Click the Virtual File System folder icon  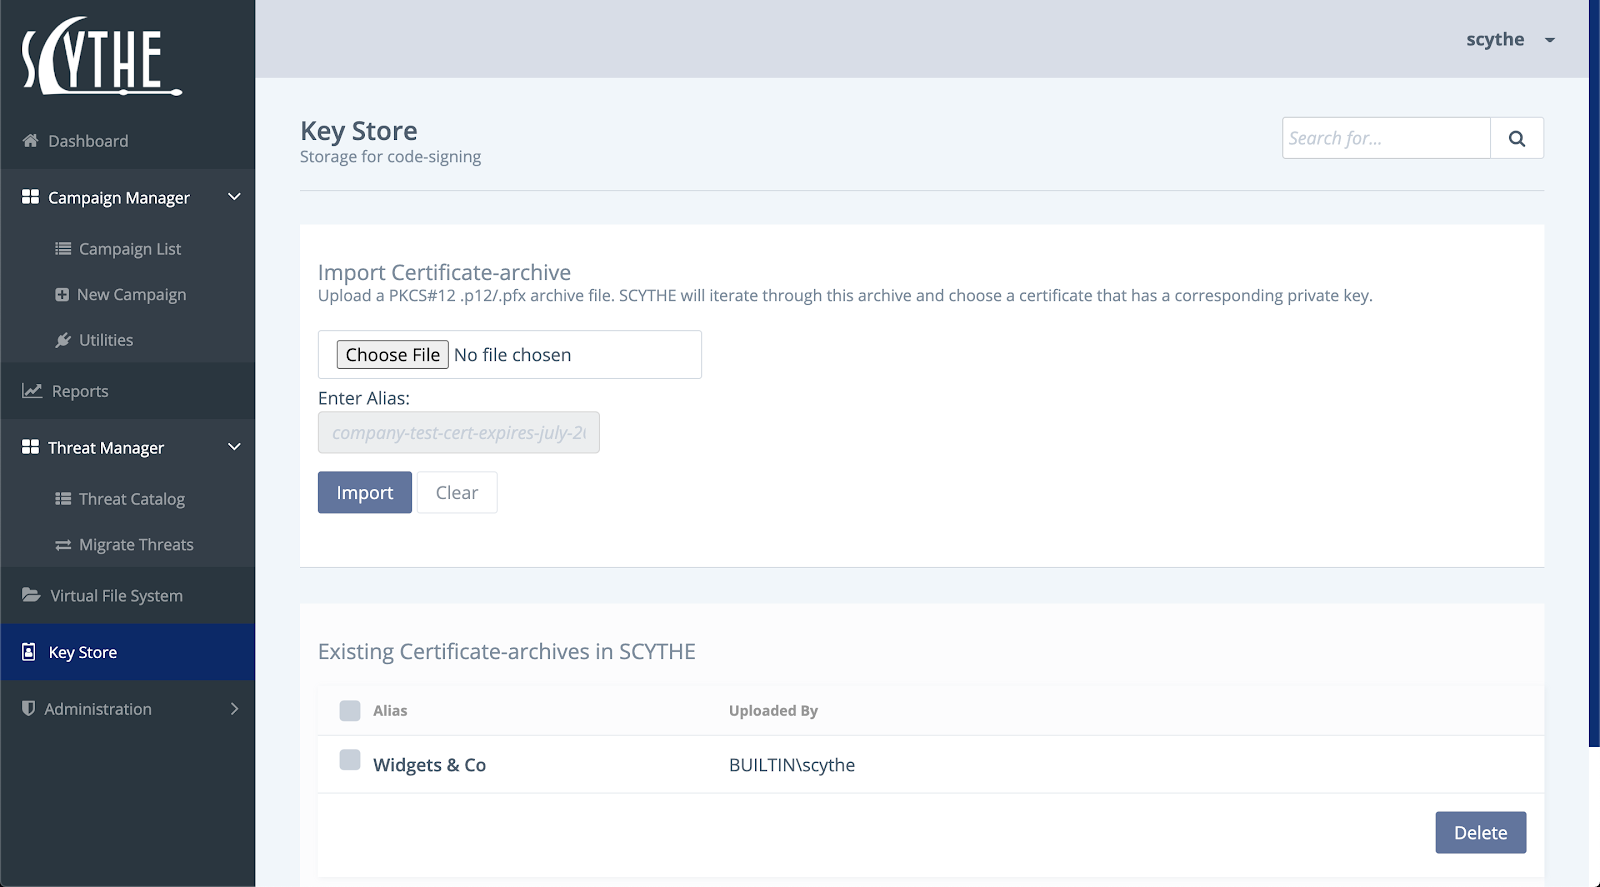[31, 595]
